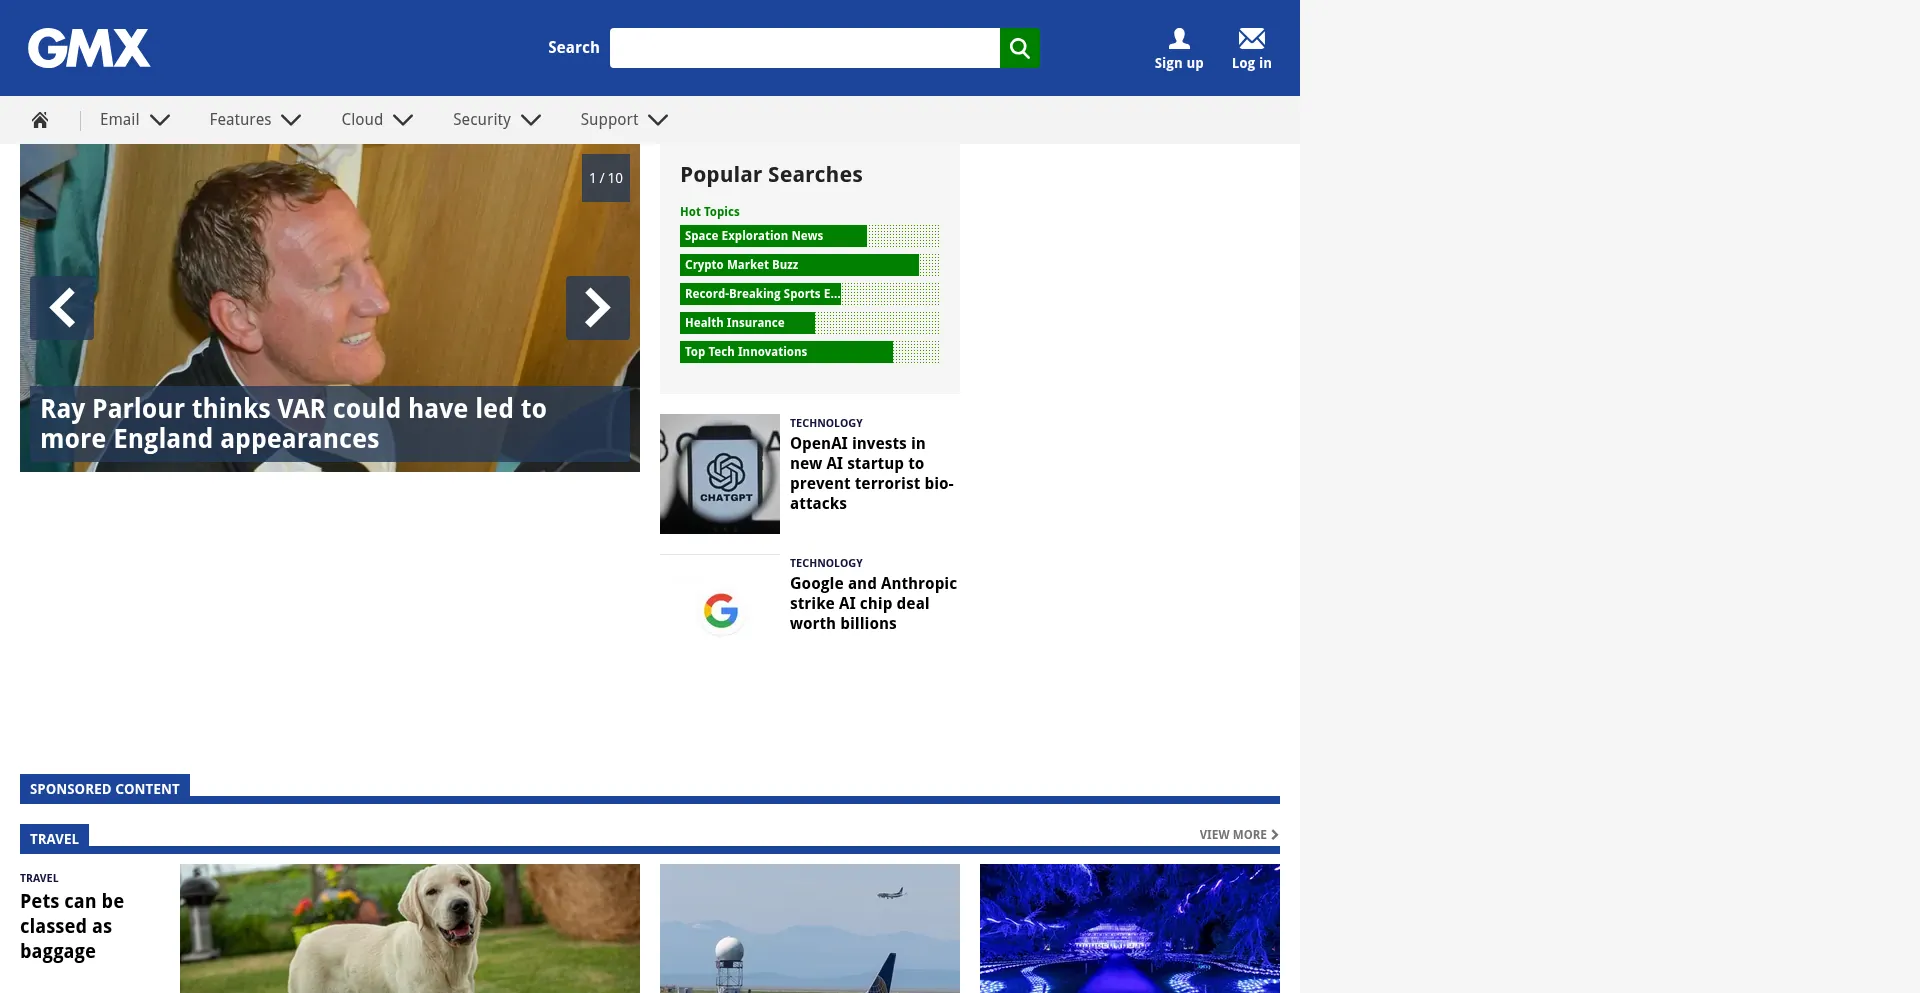Show the previous slide in carousel

[62, 308]
